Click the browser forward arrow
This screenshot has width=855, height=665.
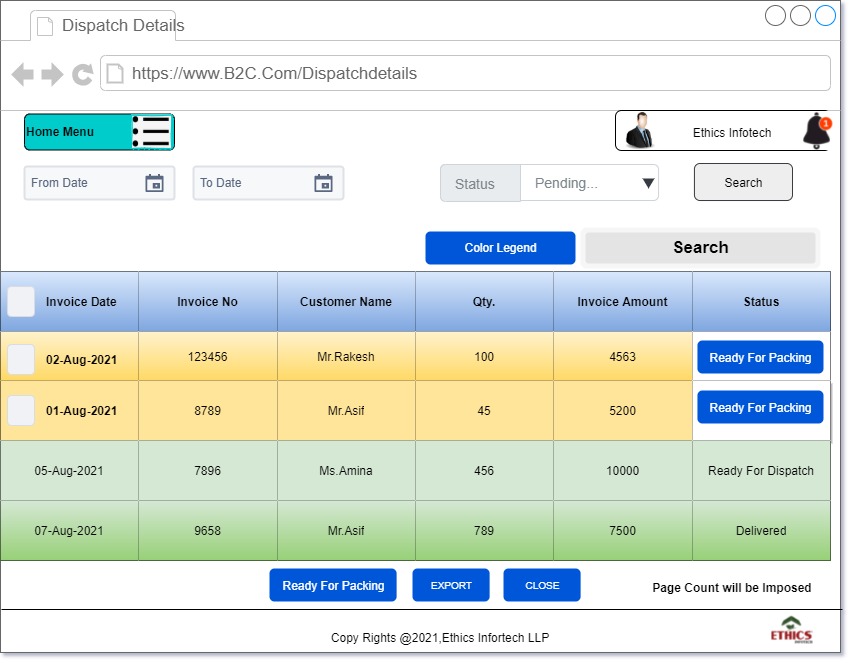[x=52, y=74]
